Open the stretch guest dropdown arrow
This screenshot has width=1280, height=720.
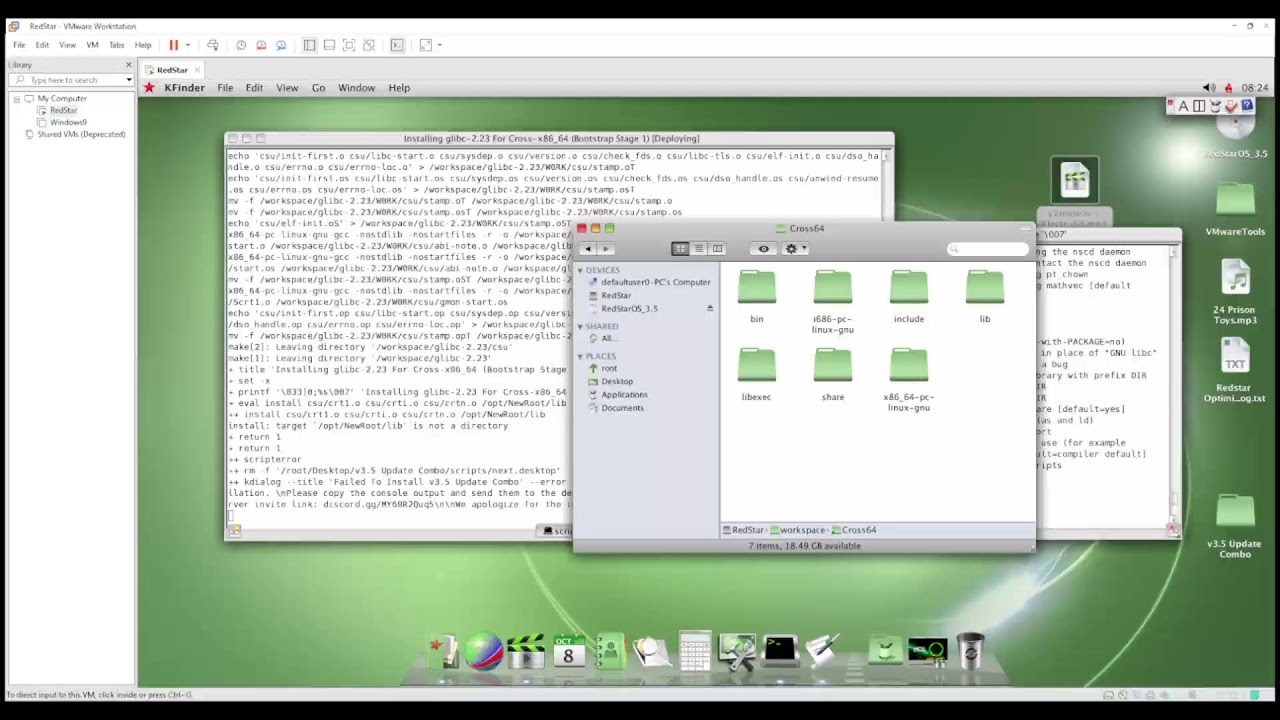439,45
